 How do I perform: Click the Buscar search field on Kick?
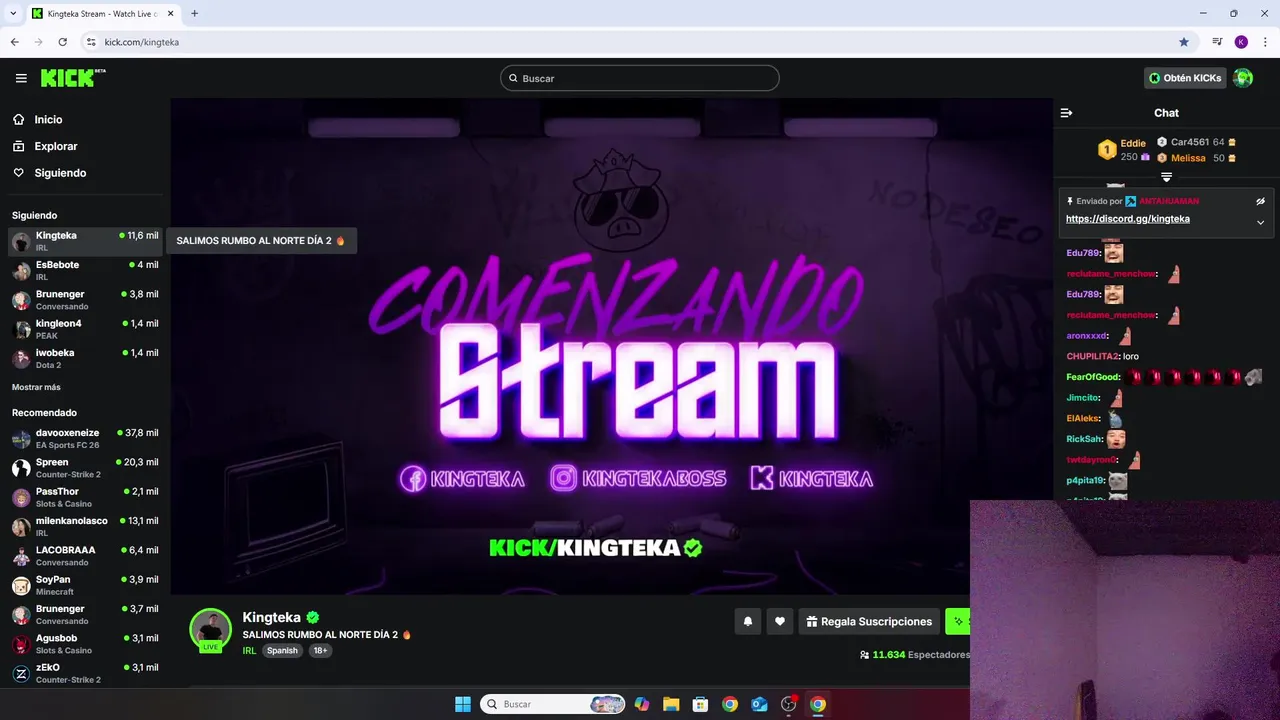(x=640, y=78)
